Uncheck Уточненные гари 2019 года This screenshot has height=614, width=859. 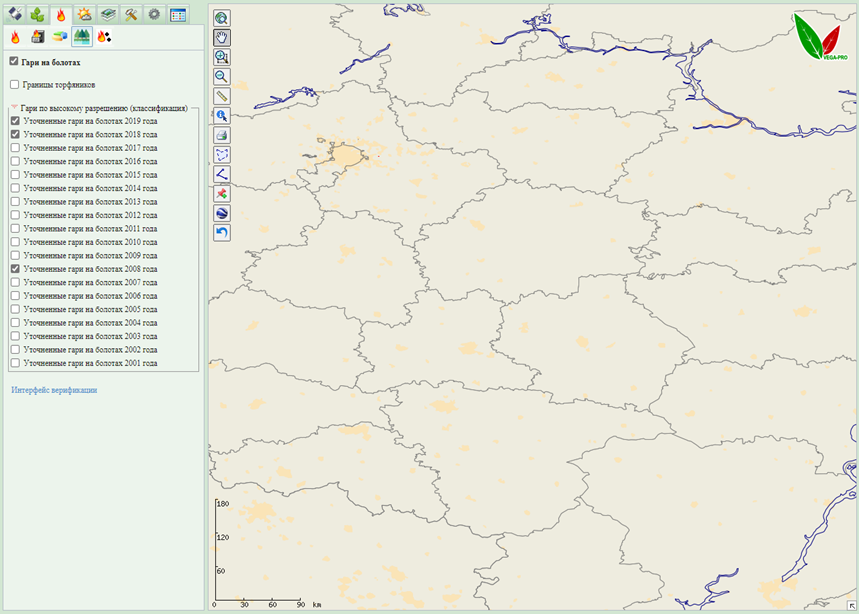pyautogui.click(x=15, y=121)
